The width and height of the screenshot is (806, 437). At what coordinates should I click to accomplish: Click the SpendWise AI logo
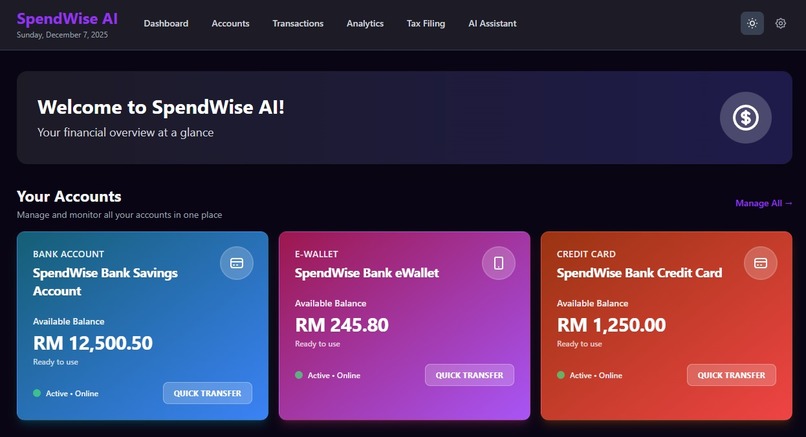67,19
